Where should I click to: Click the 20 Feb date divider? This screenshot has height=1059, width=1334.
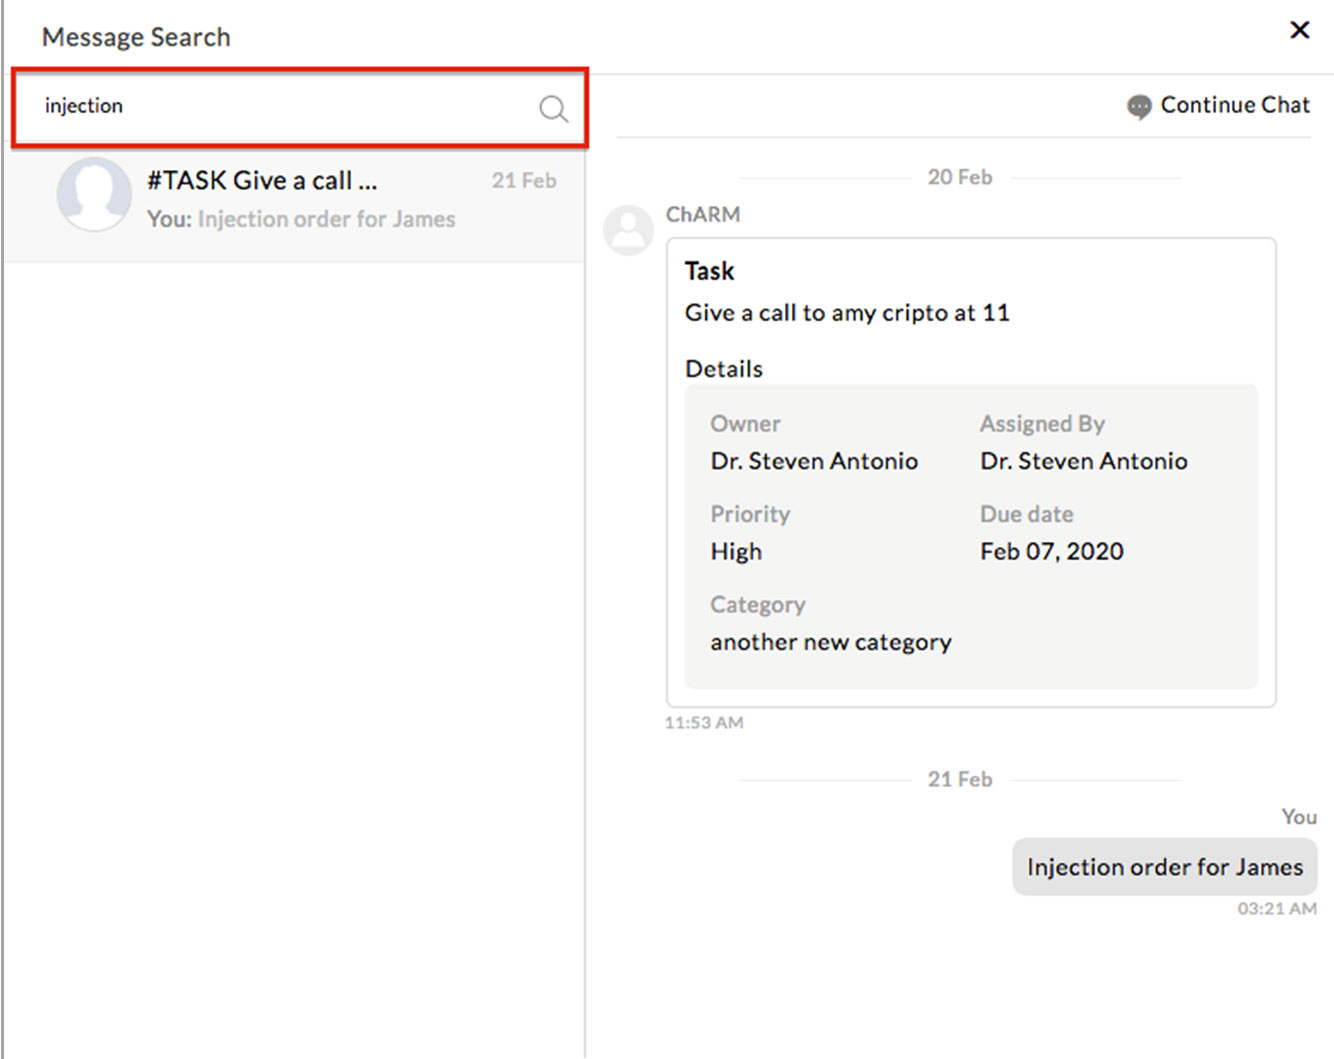pos(960,177)
